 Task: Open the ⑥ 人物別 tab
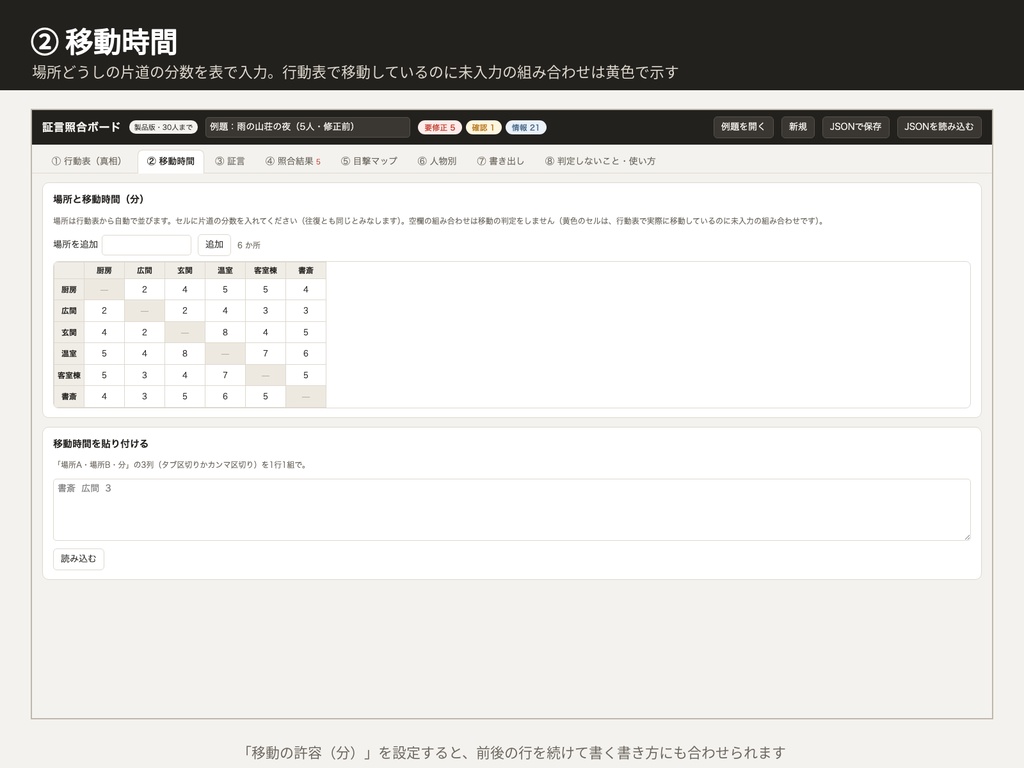pyautogui.click(x=437, y=161)
